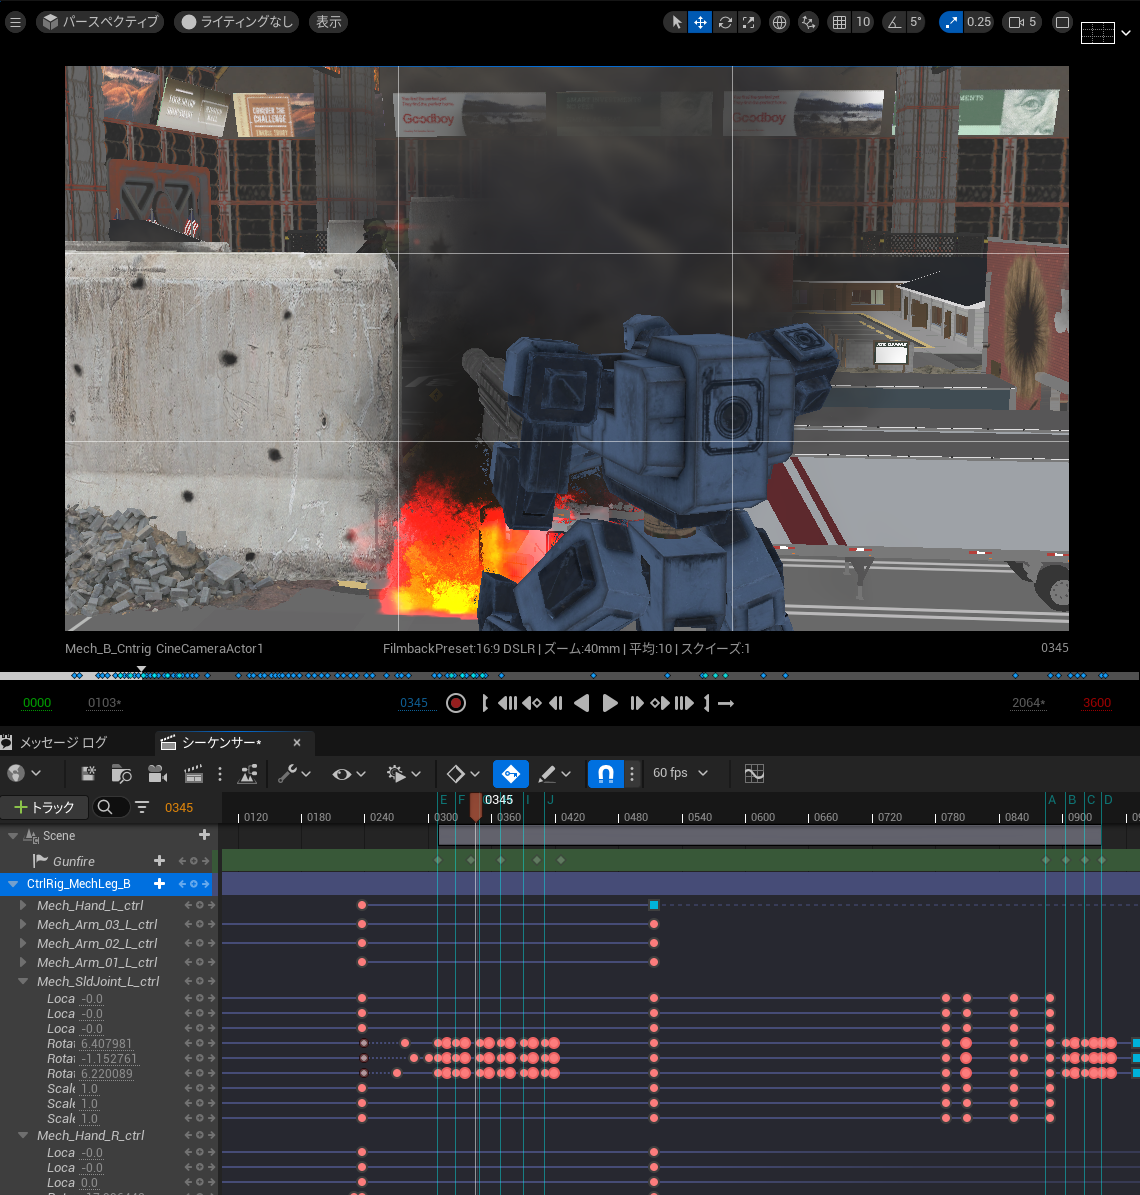The image size is (1140, 1195).
Task: Toggle auto-key blue key button
Action: pyautogui.click(x=511, y=774)
